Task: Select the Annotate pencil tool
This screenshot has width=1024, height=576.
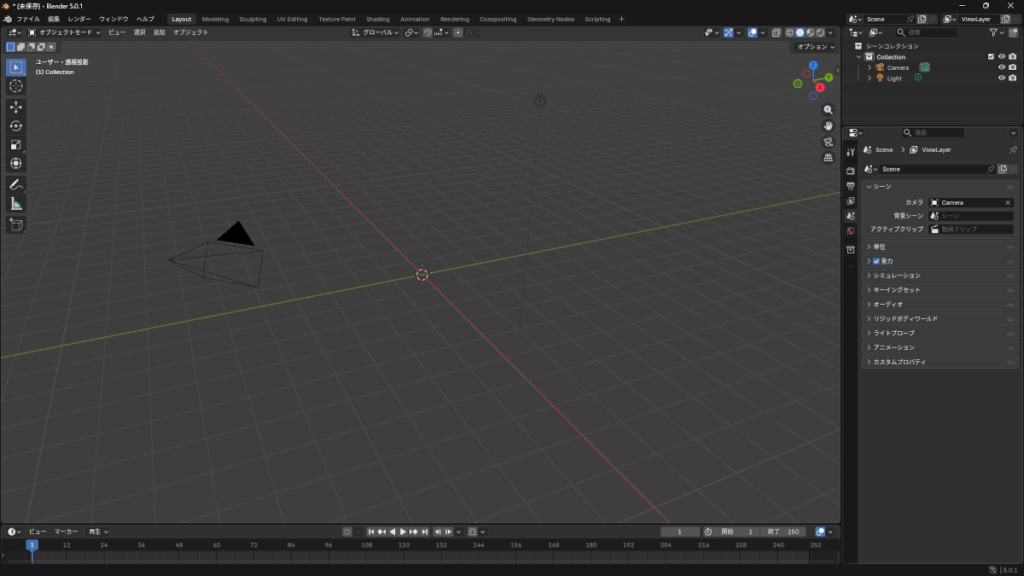Action: tap(16, 185)
